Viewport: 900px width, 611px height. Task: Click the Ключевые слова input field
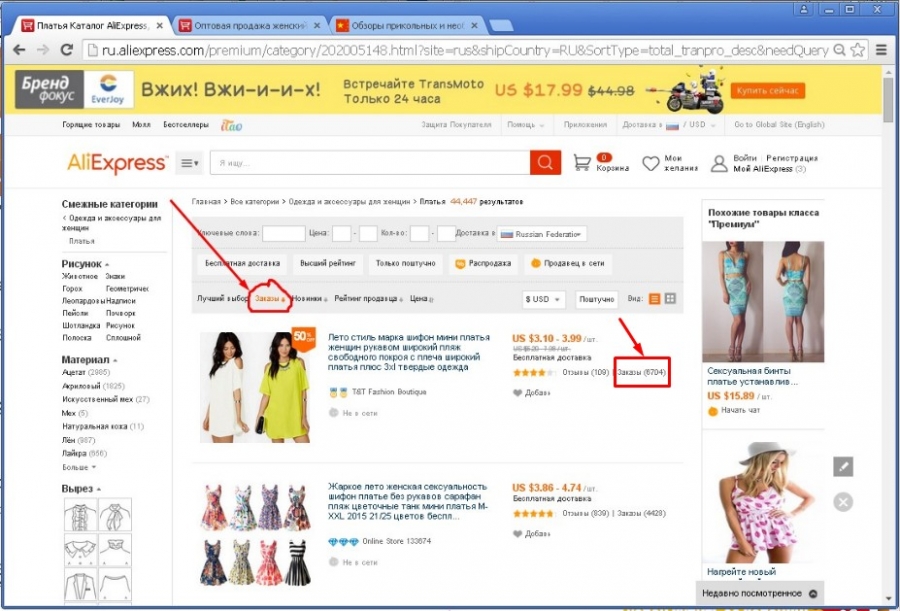click(284, 234)
